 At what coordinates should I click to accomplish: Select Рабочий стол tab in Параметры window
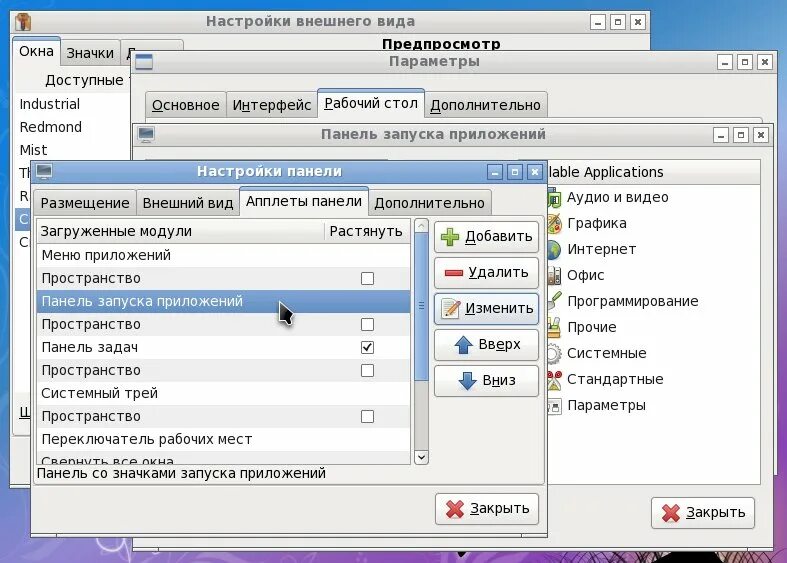click(x=371, y=103)
